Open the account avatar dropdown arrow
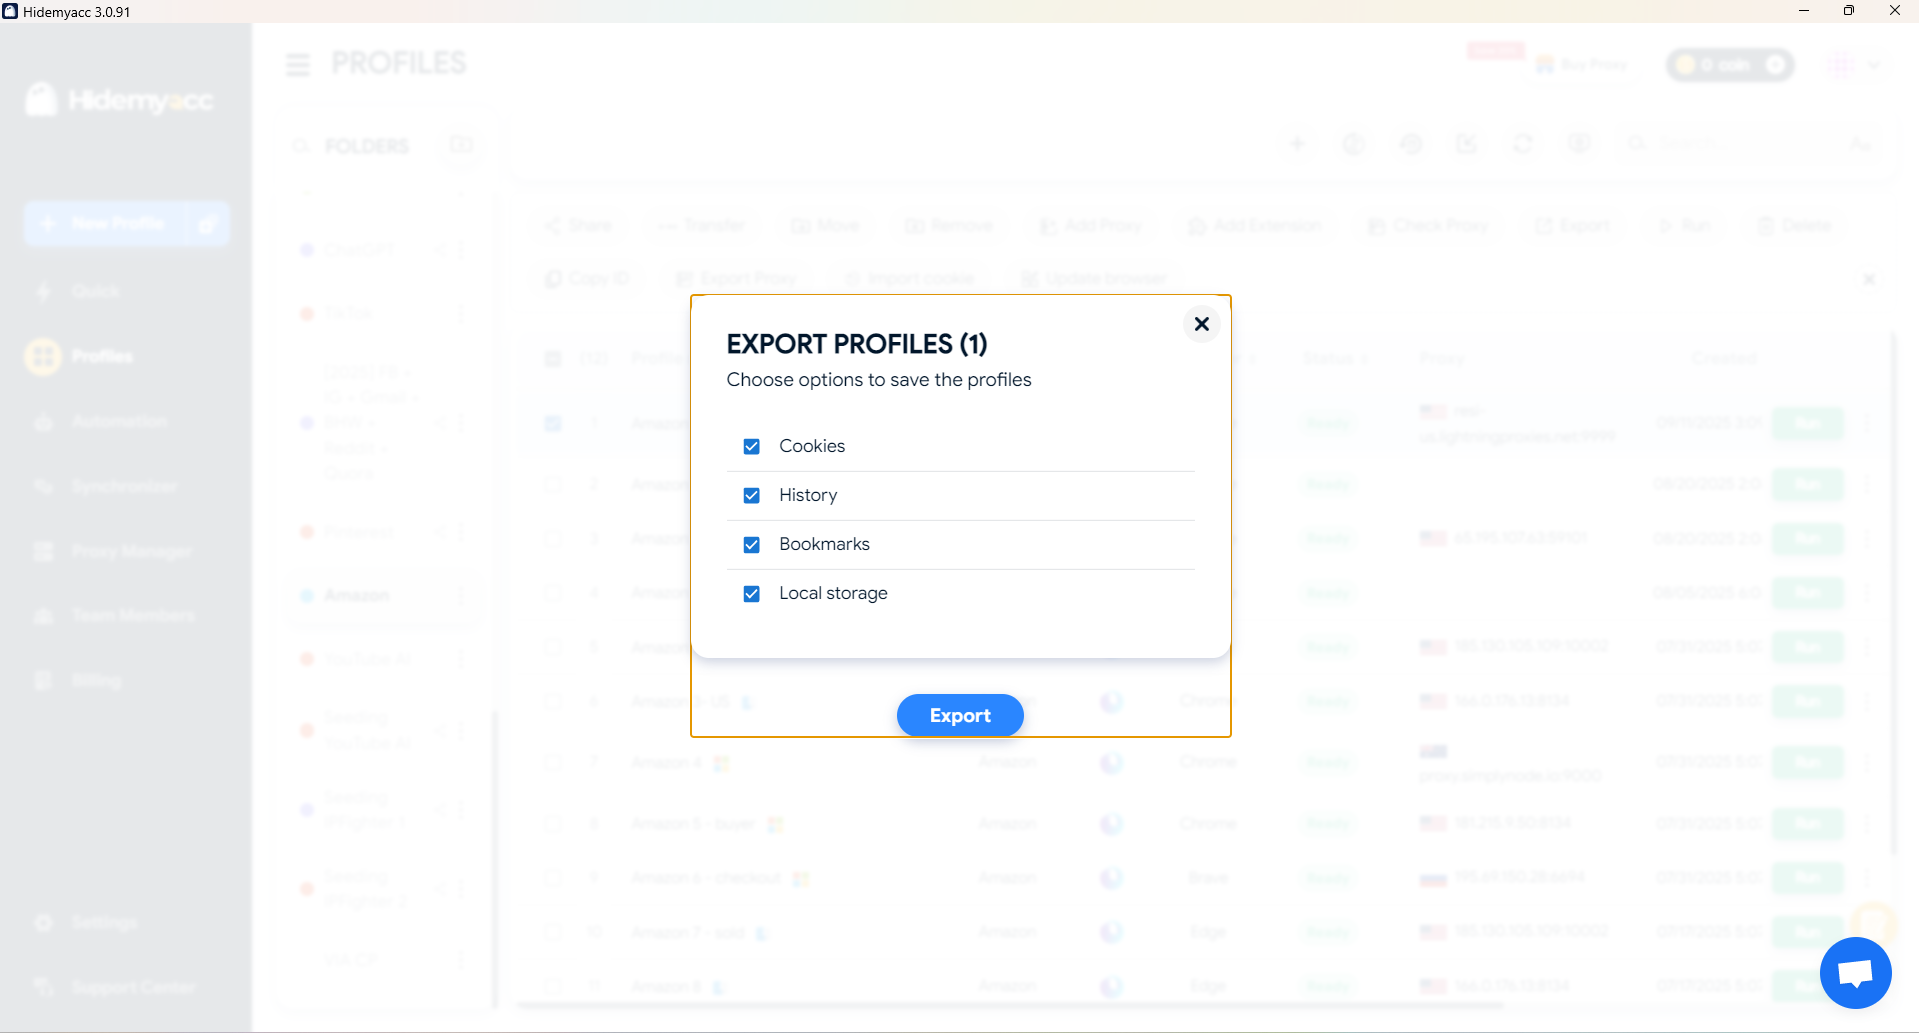This screenshot has width=1919, height=1033. tap(1874, 66)
